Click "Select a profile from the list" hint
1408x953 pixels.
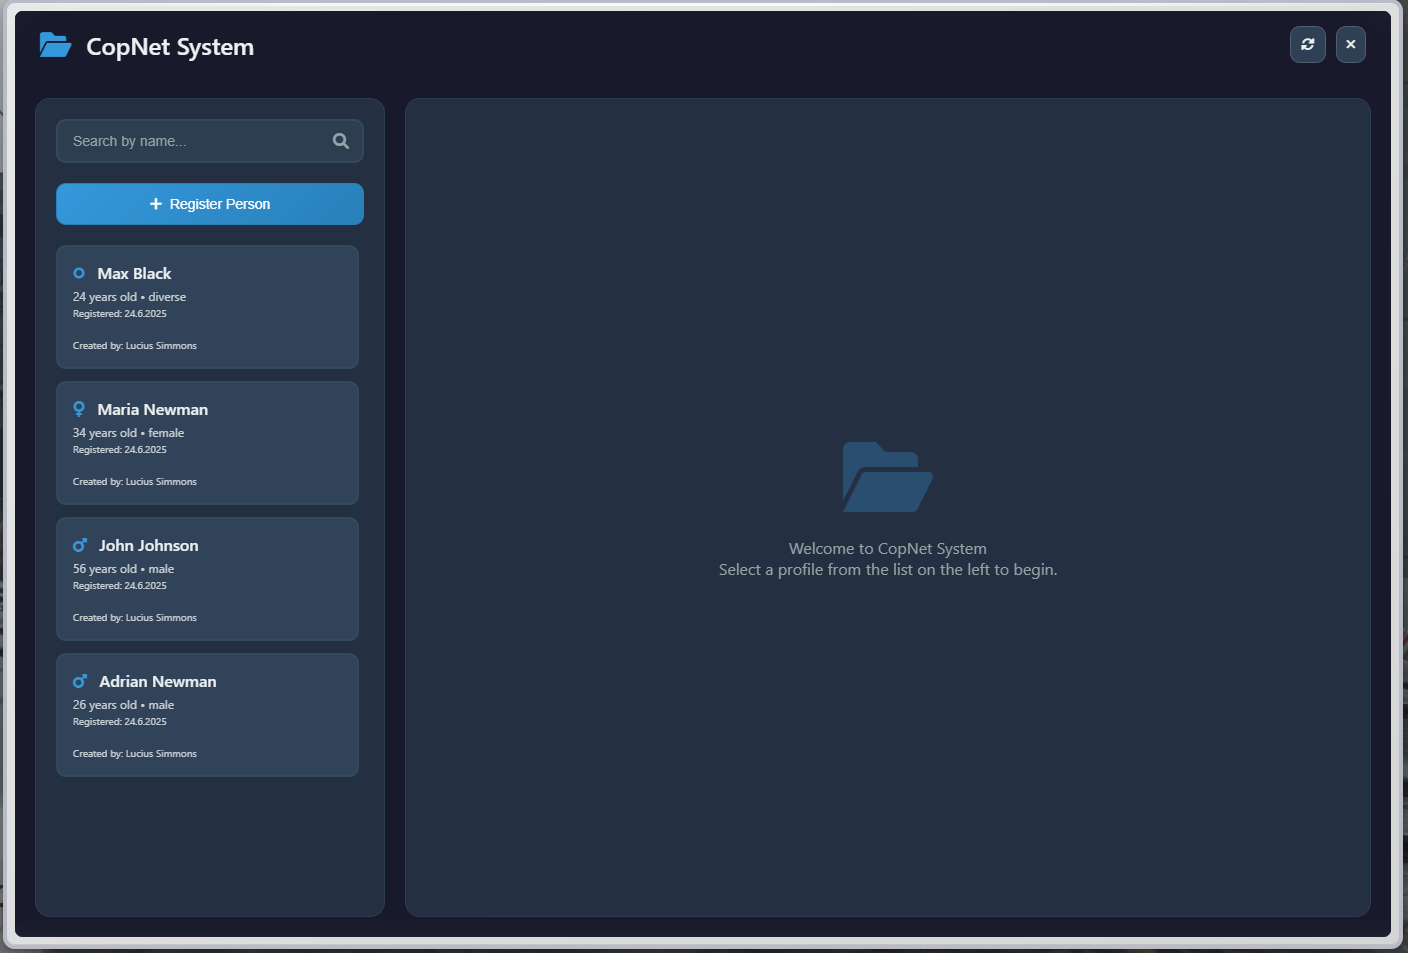tap(888, 569)
